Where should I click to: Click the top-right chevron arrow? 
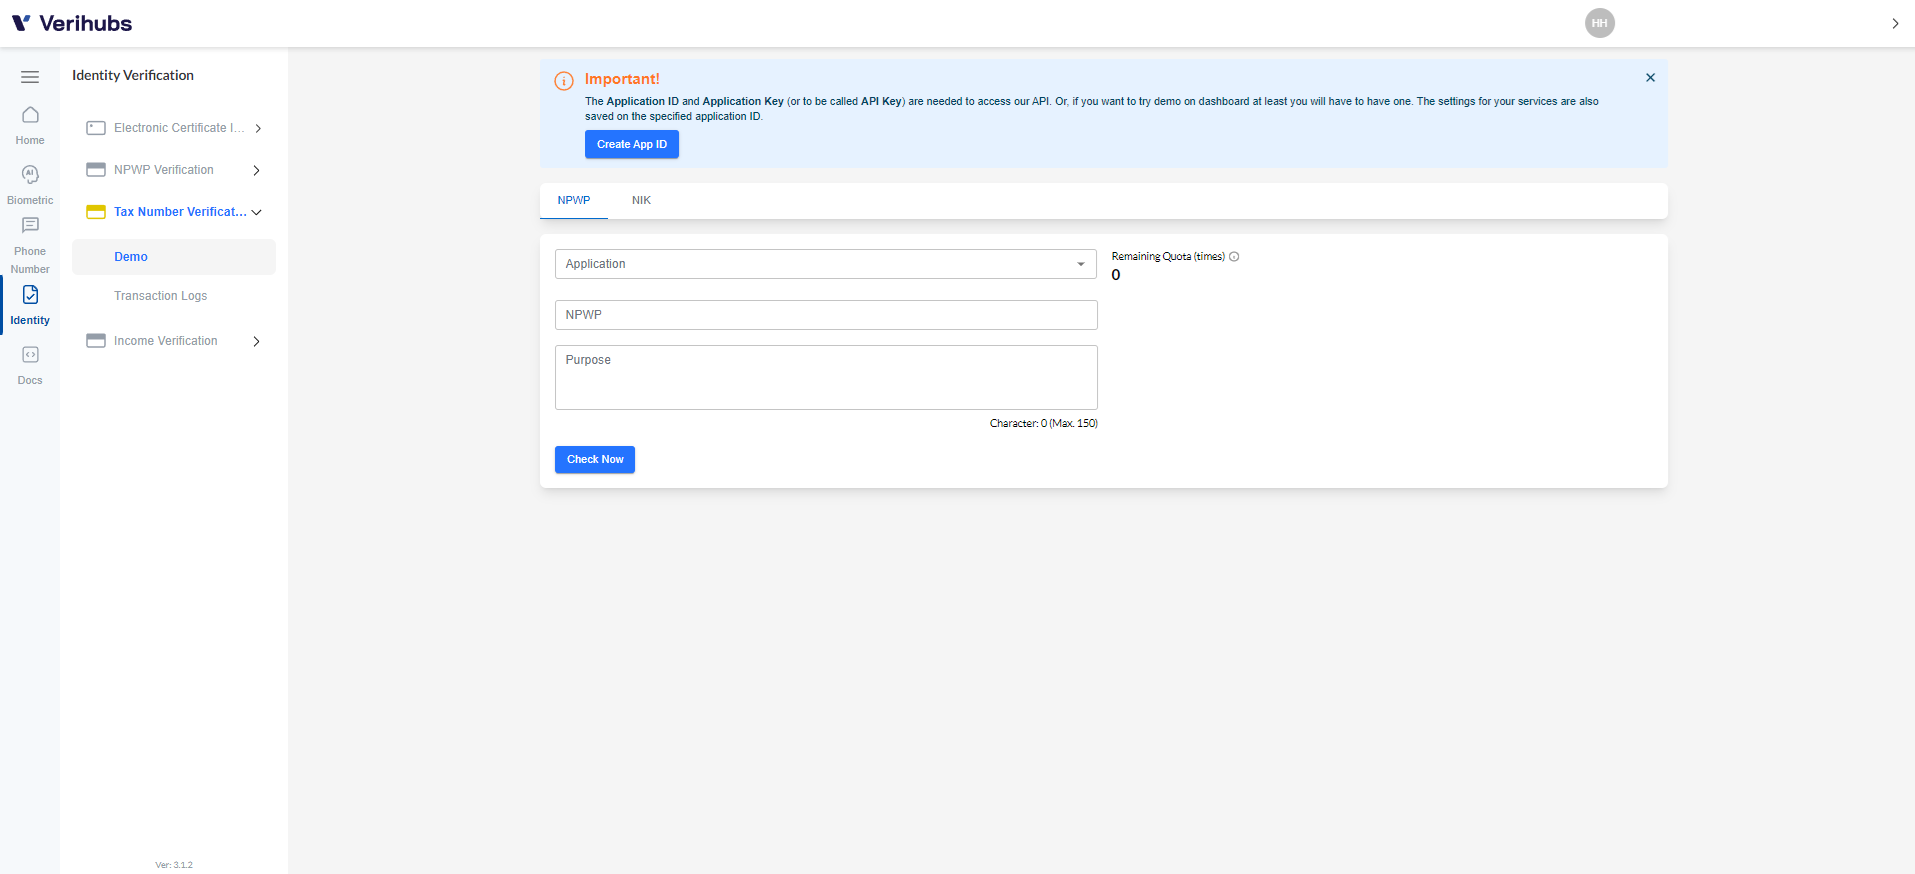coord(1895,23)
